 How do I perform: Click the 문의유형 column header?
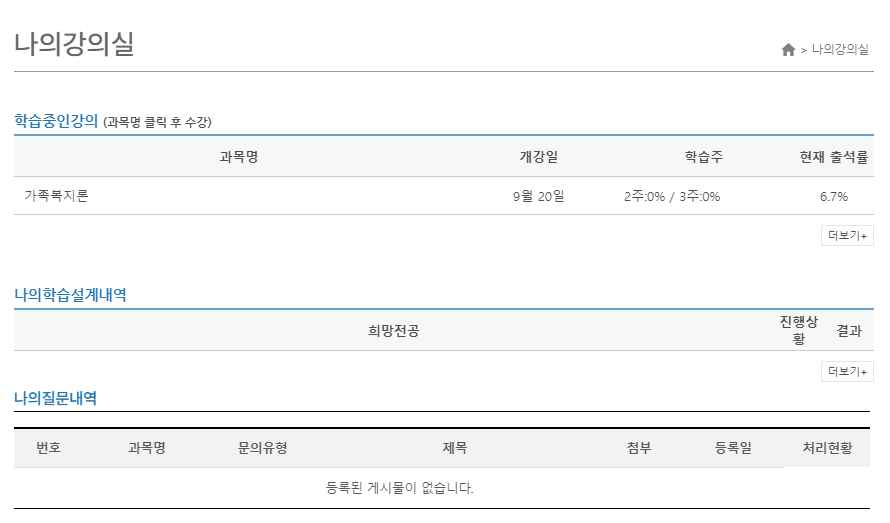tap(263, 448)
